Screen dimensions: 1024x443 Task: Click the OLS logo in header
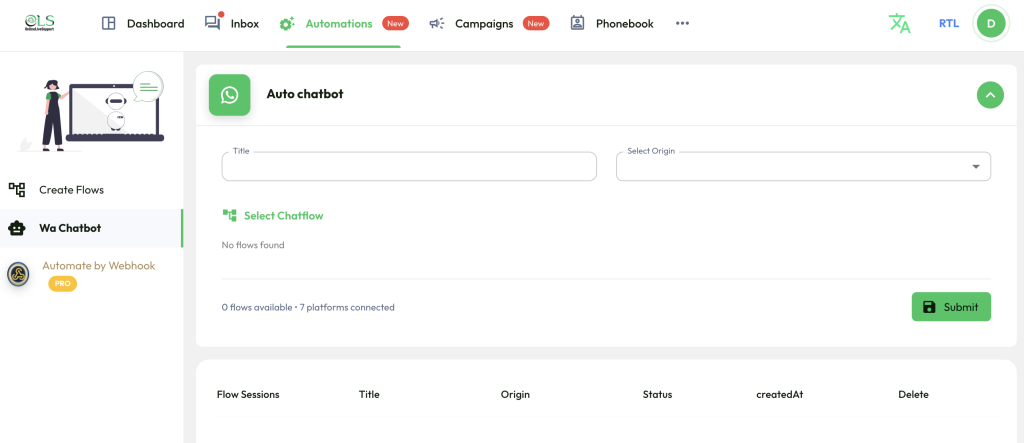tap(39, 24)
